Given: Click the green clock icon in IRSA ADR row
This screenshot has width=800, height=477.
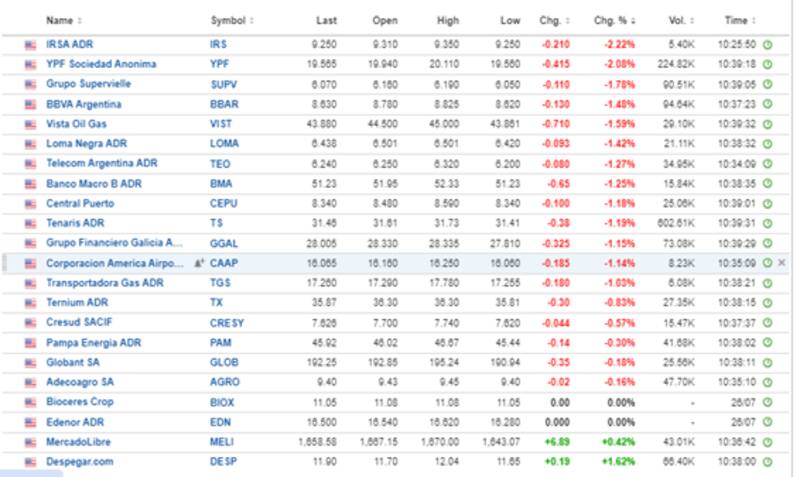Looking at the screenshot, I should (x=767, y=45).
